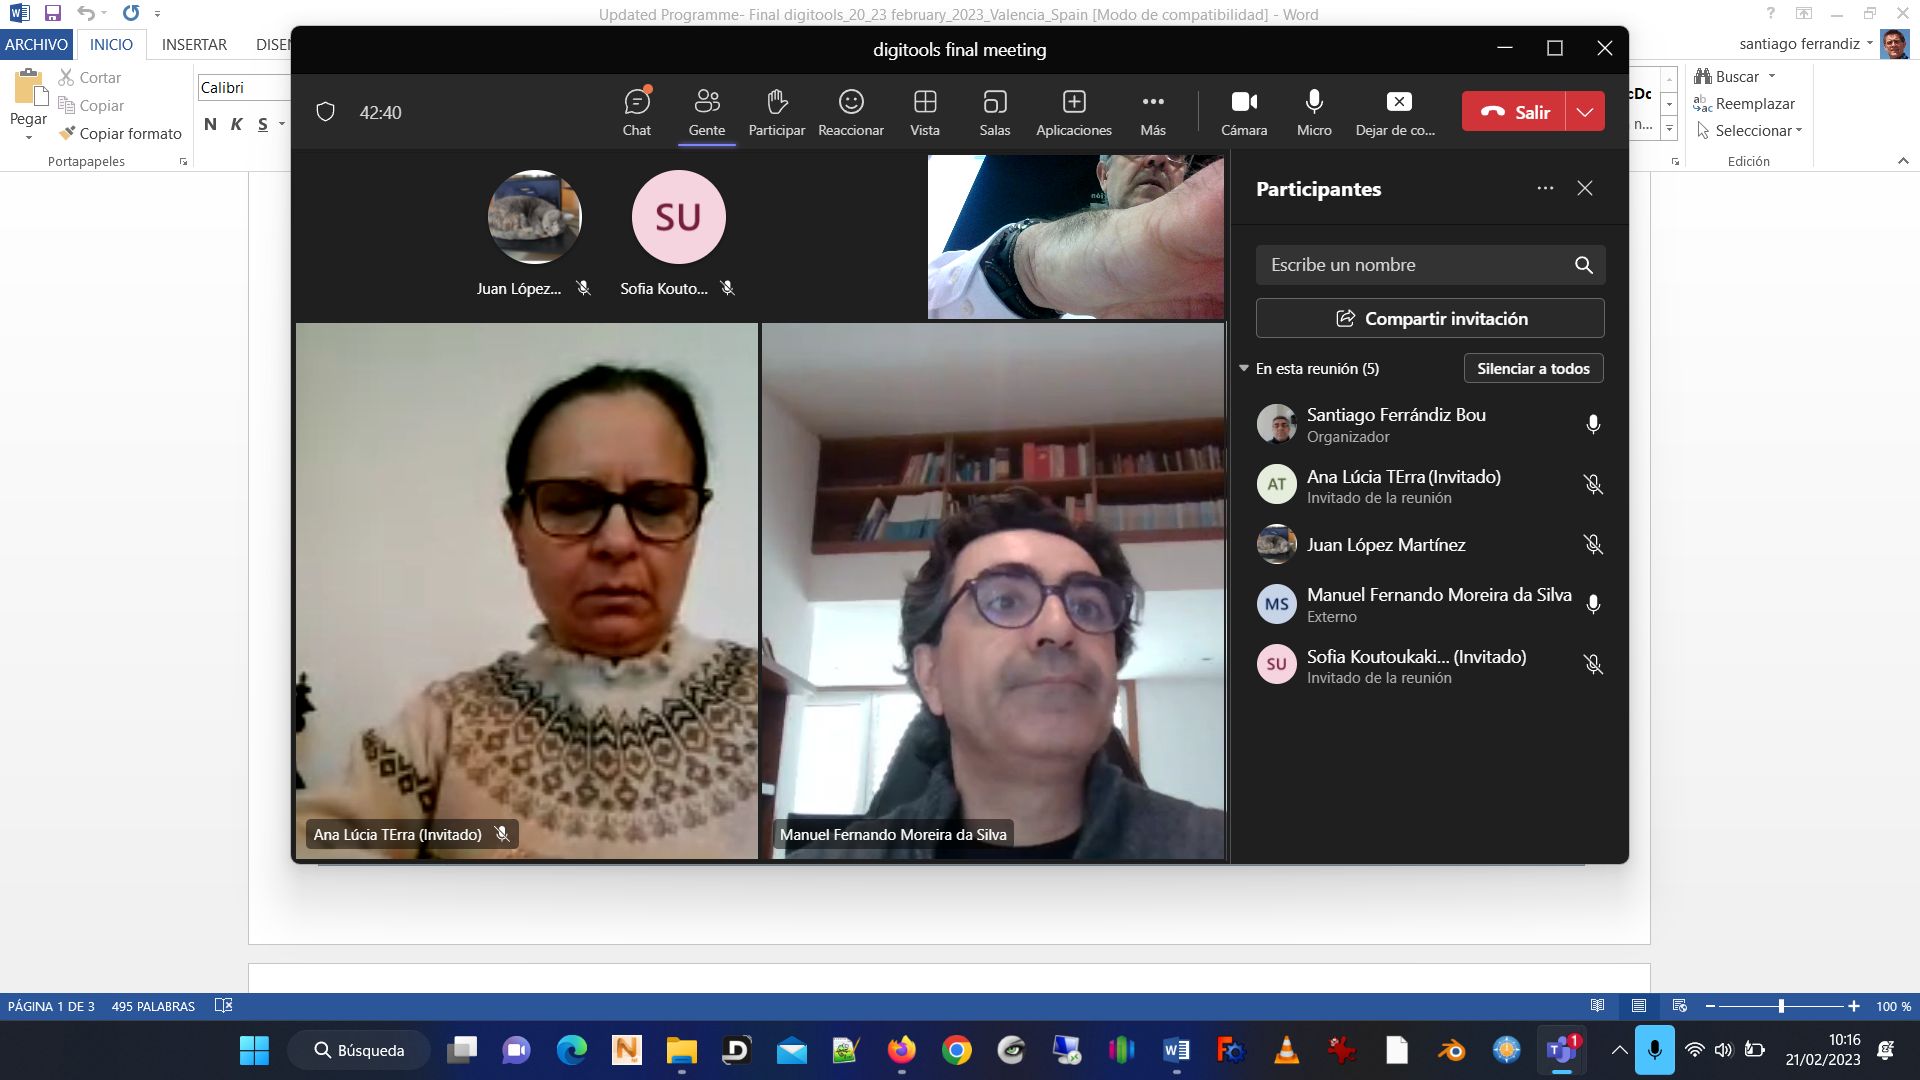Open Más options menu
This screenshot has width=1920, height=1080.
[1152, 111]
